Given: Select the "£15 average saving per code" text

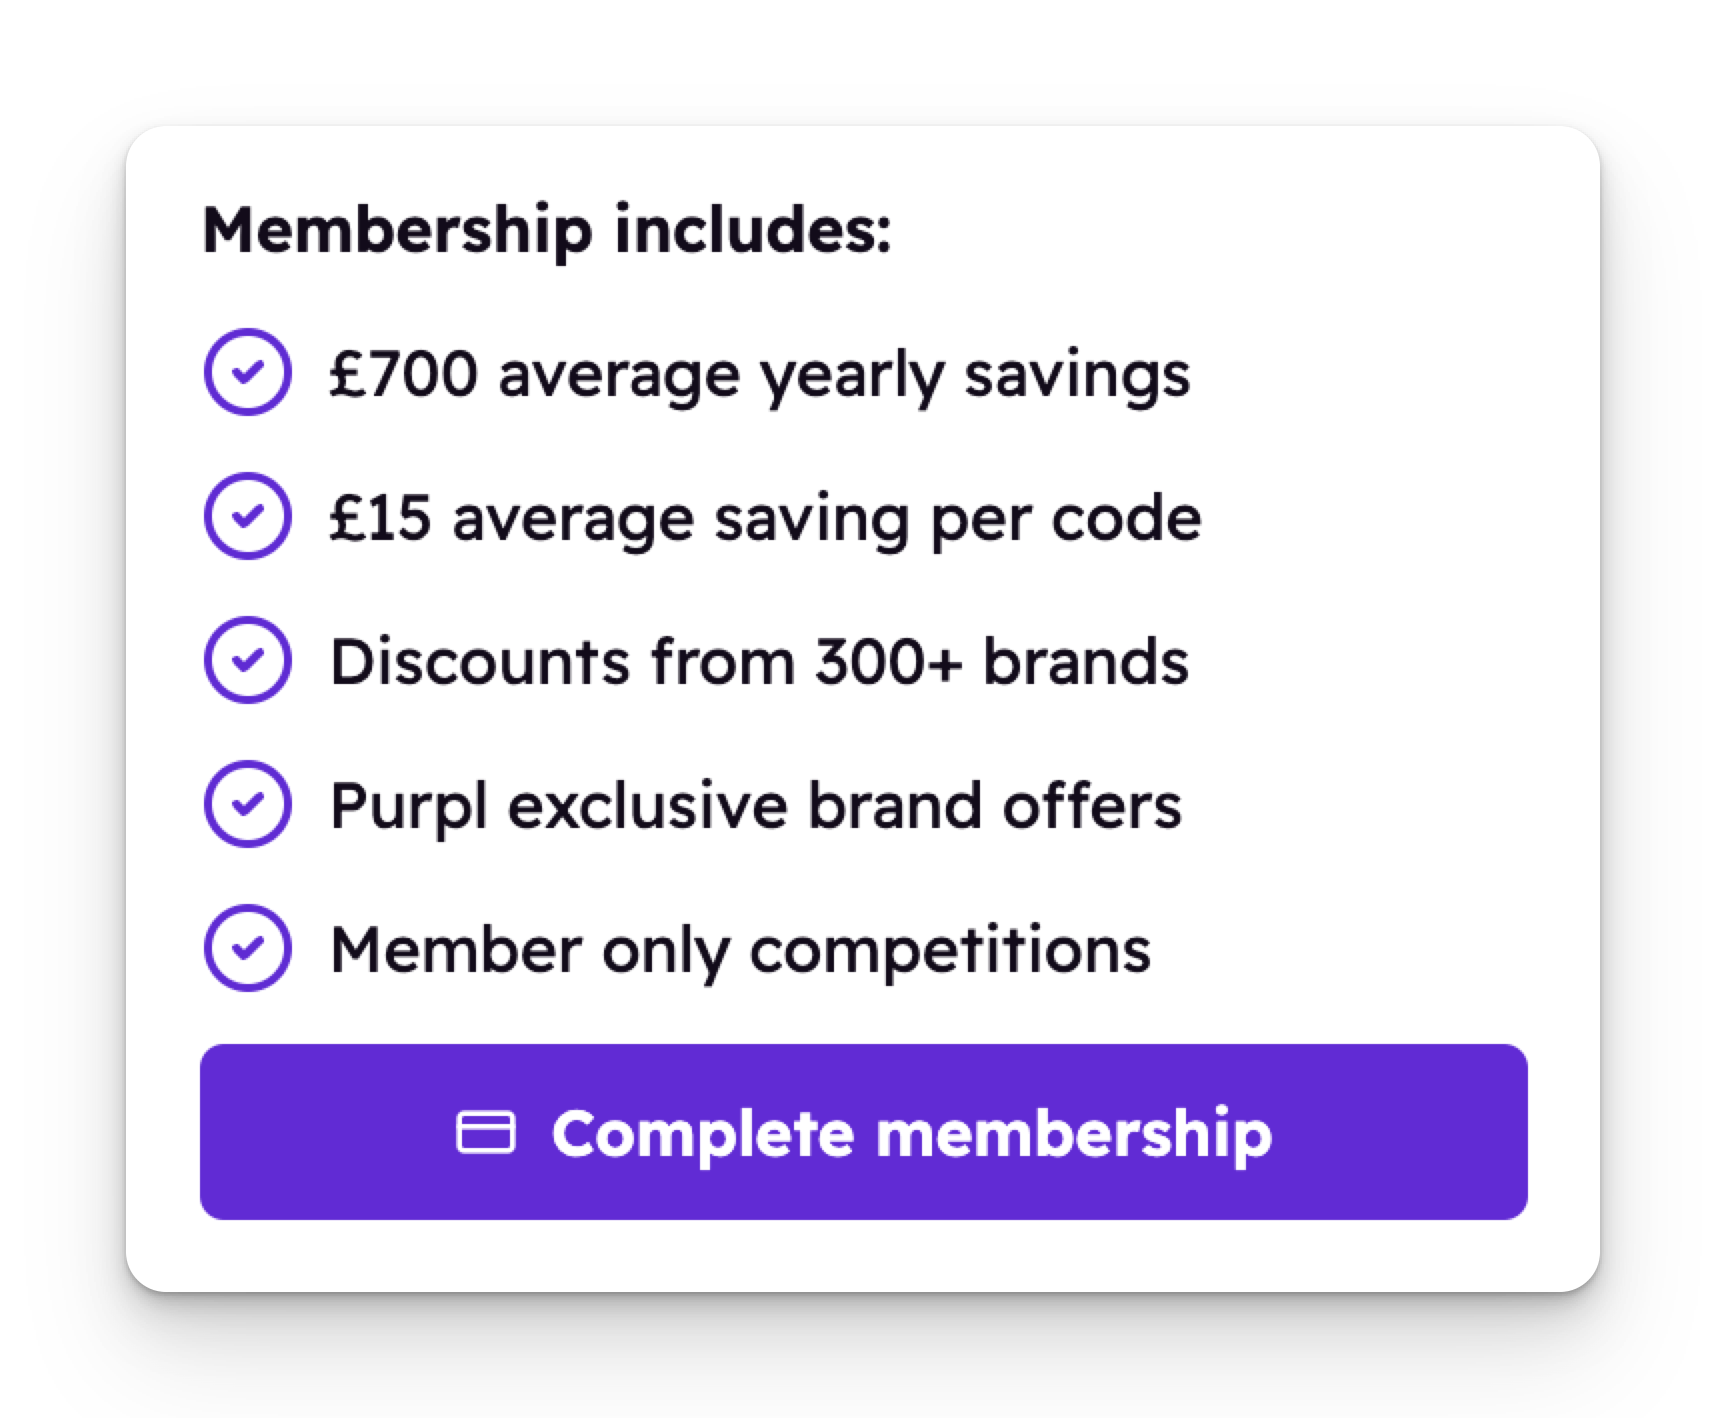Looking at the screenshot, I should click(765, 520).
